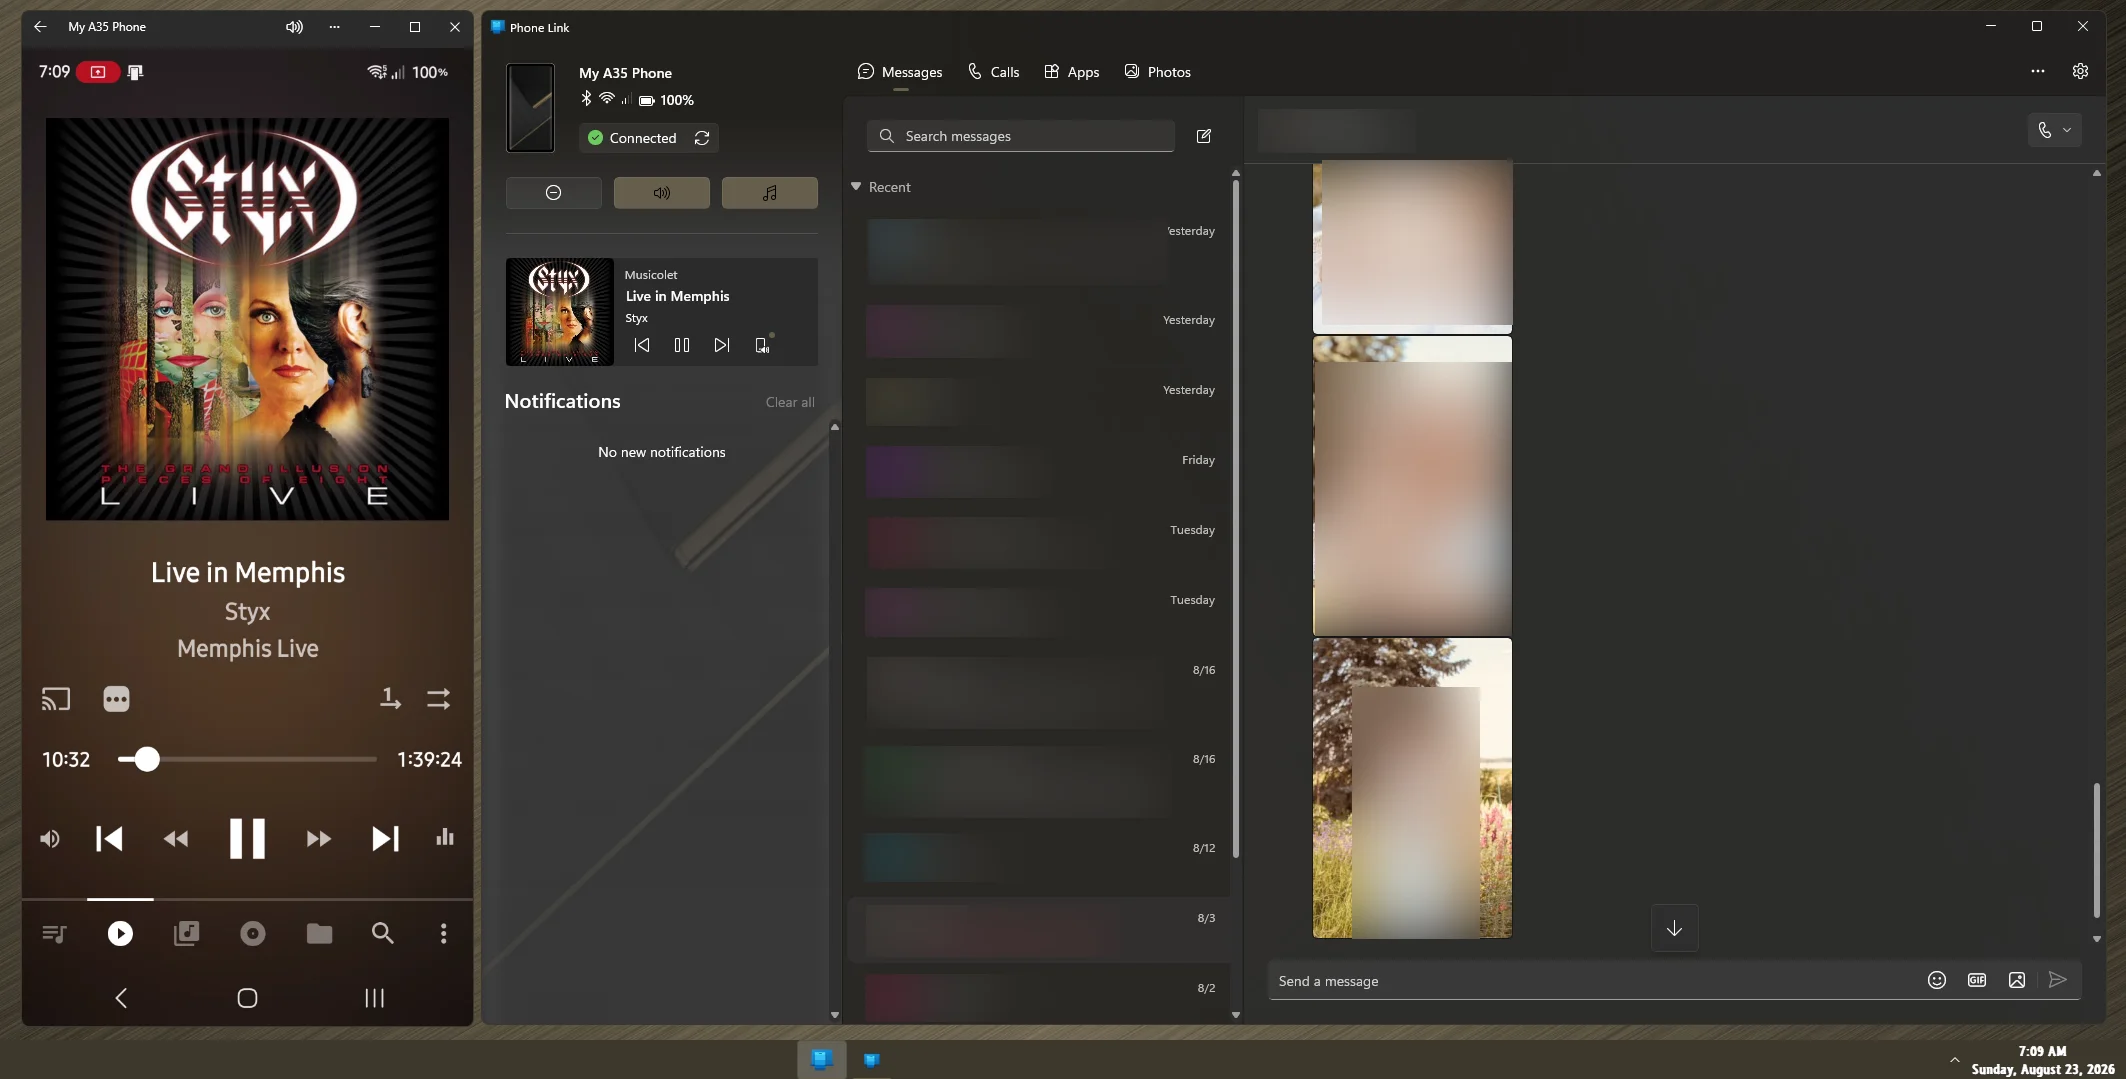This screenshot has width=2126, height=1079.
Task: Open the emoji picker in the message box
Action: coord(1937,980)
